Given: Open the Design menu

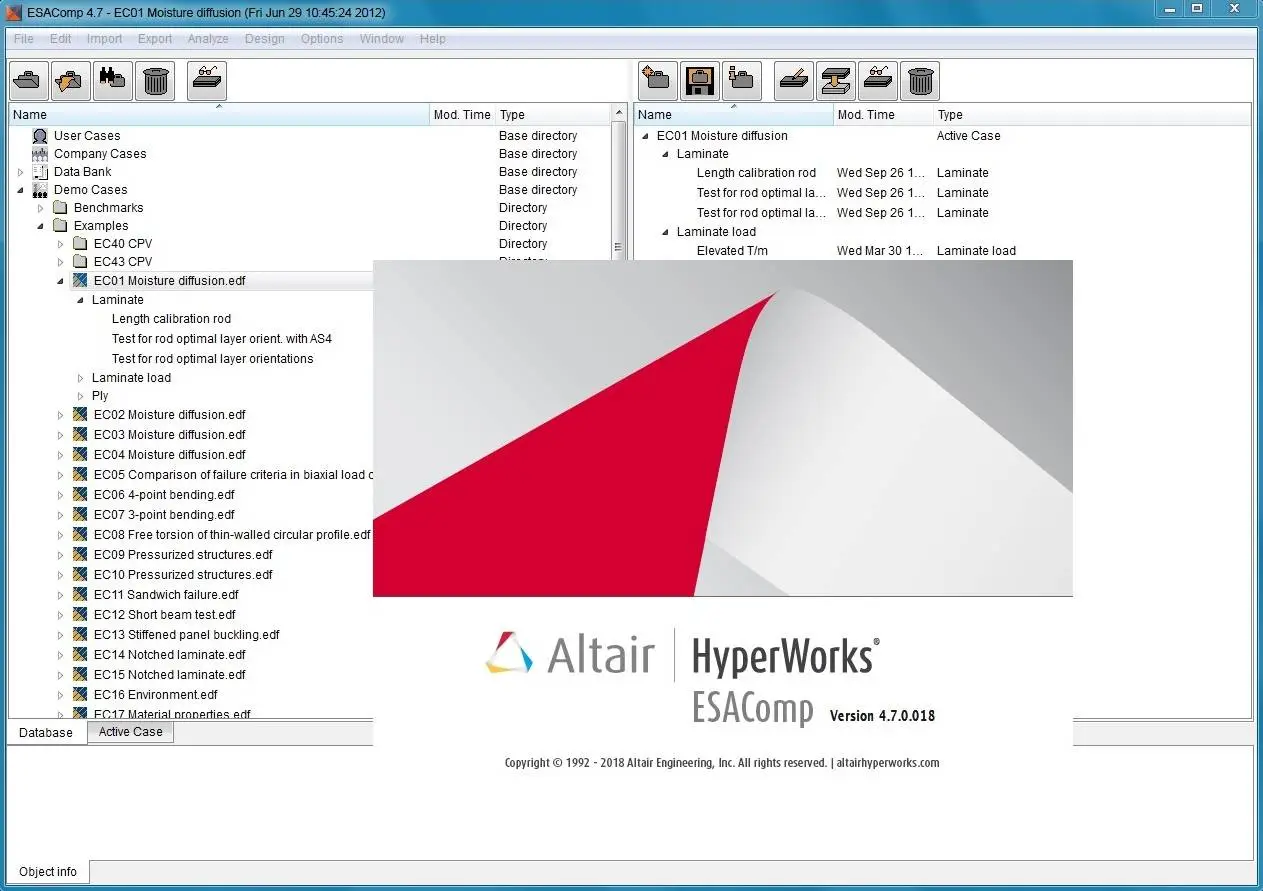Looking at the screenshot, I should point(265,39).
